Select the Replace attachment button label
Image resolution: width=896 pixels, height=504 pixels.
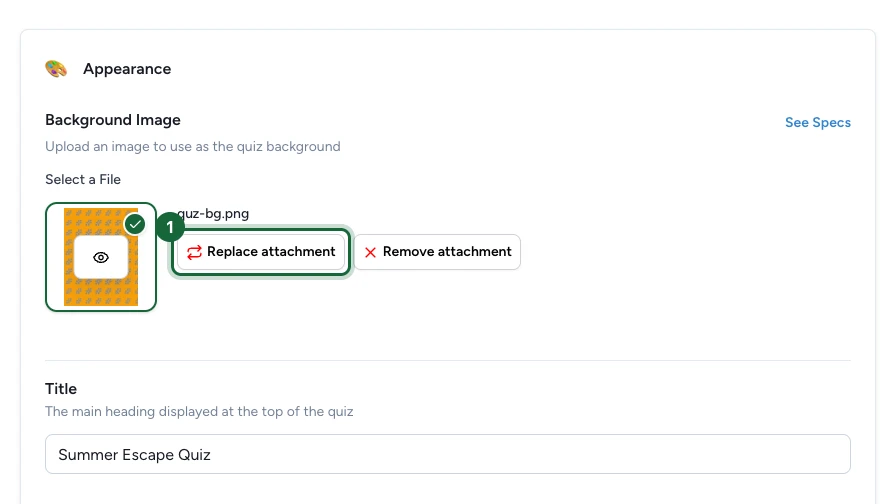pyautogui.click(x=271, y=251)
